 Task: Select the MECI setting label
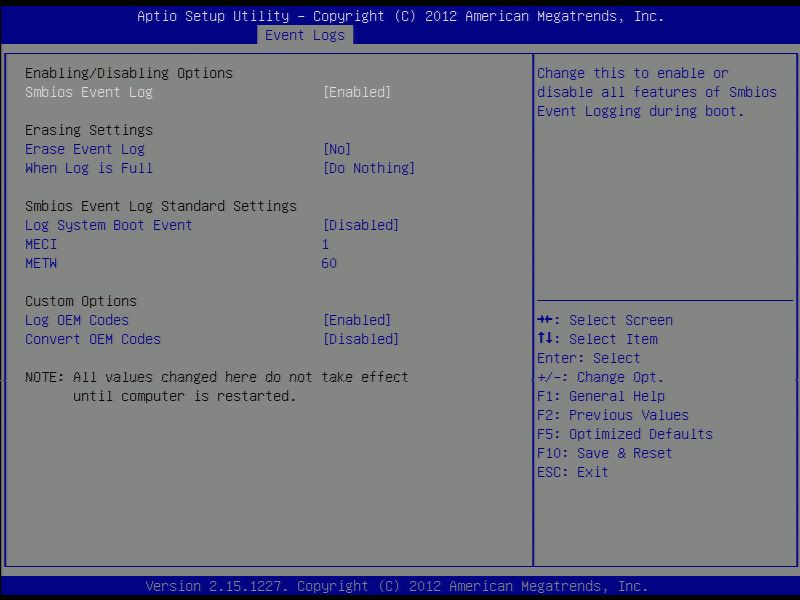coord(41,244)
